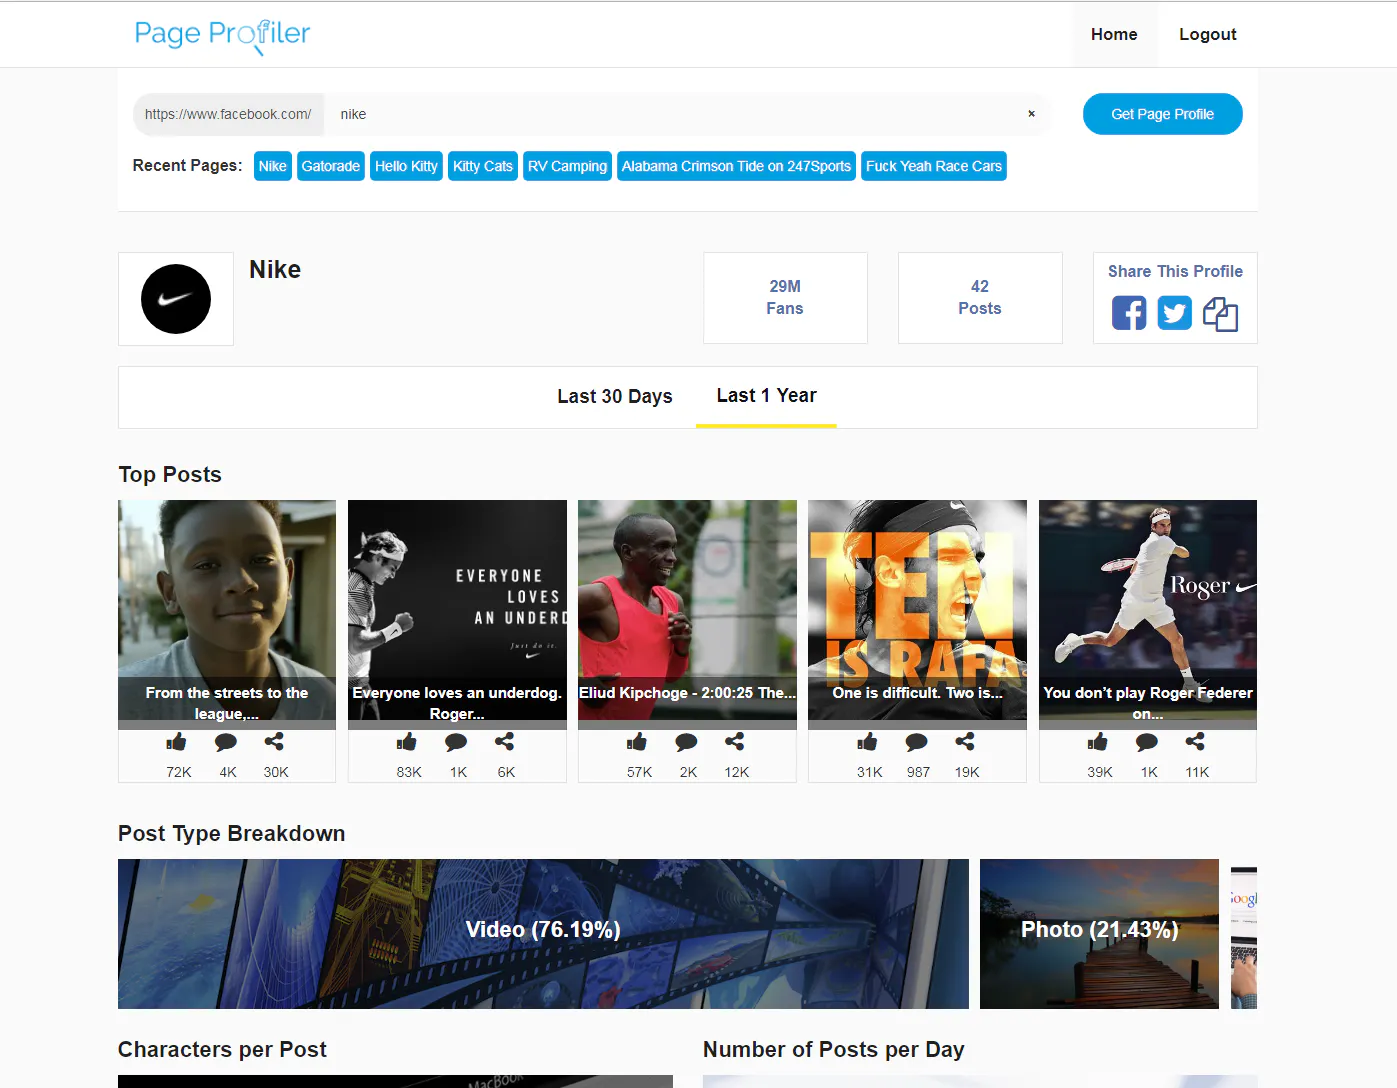Click likes icon on Roger Federer post

click(x=1098, y=742)
